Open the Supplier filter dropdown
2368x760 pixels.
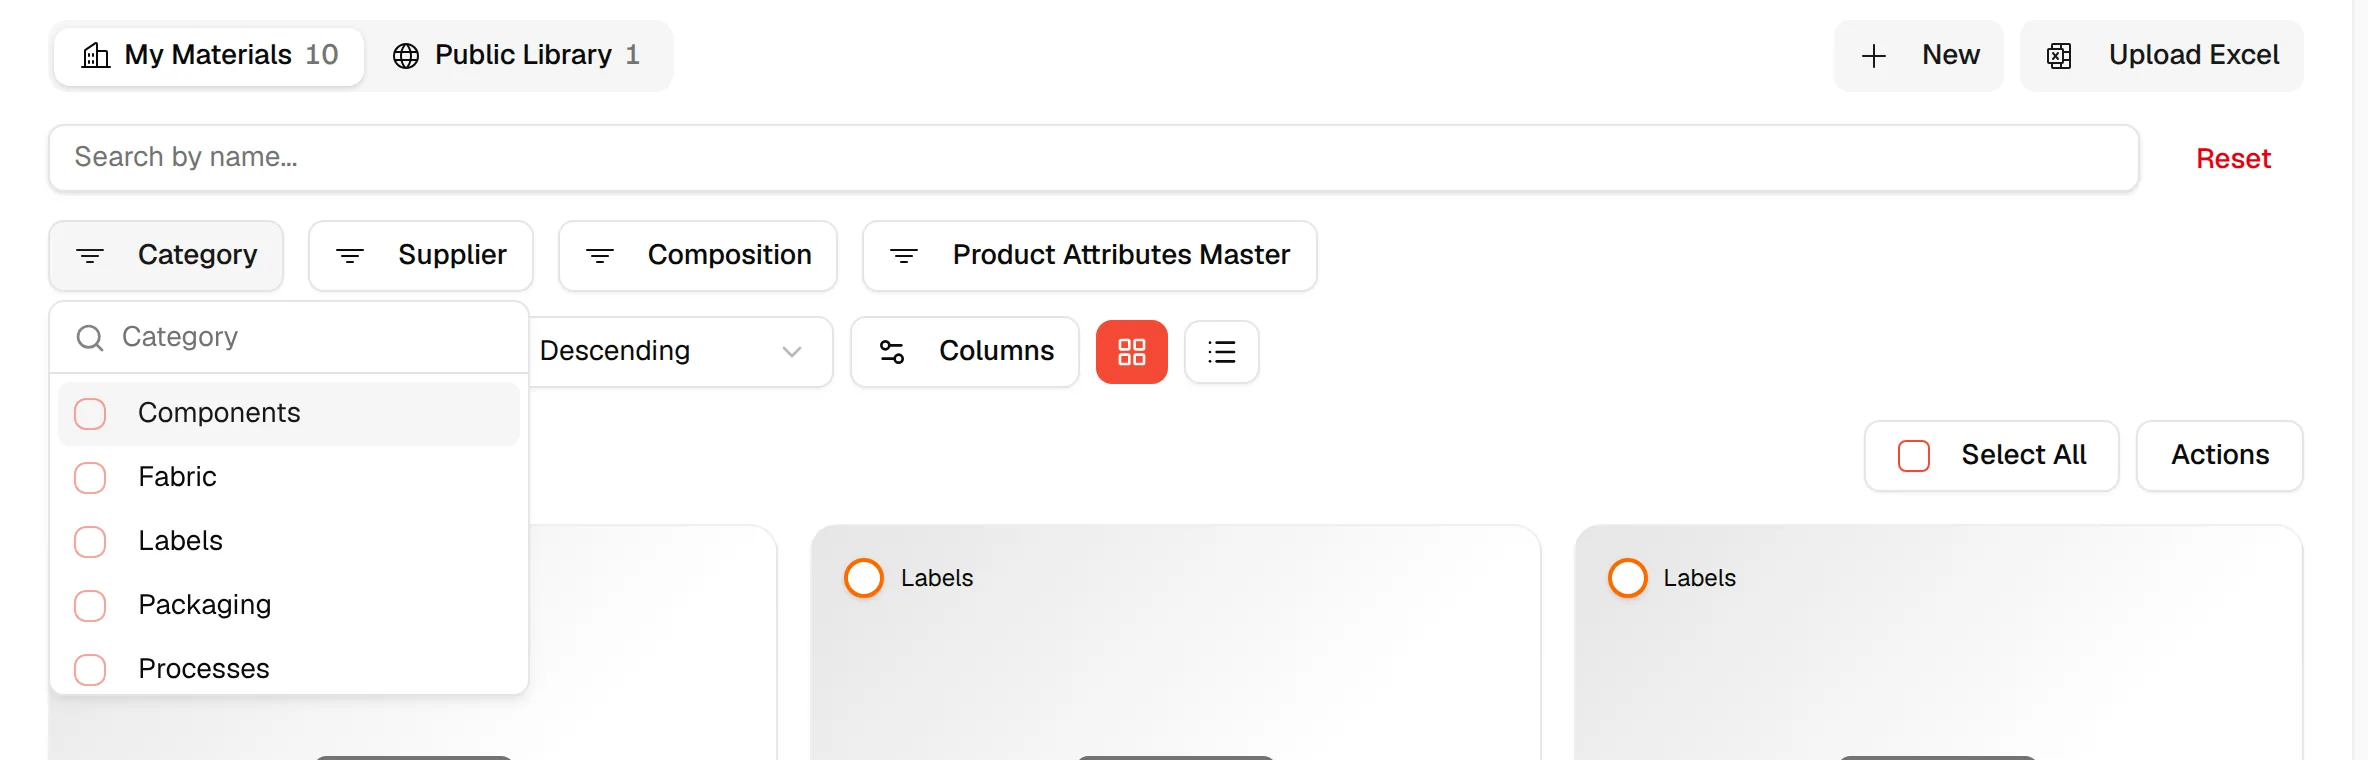421,256
